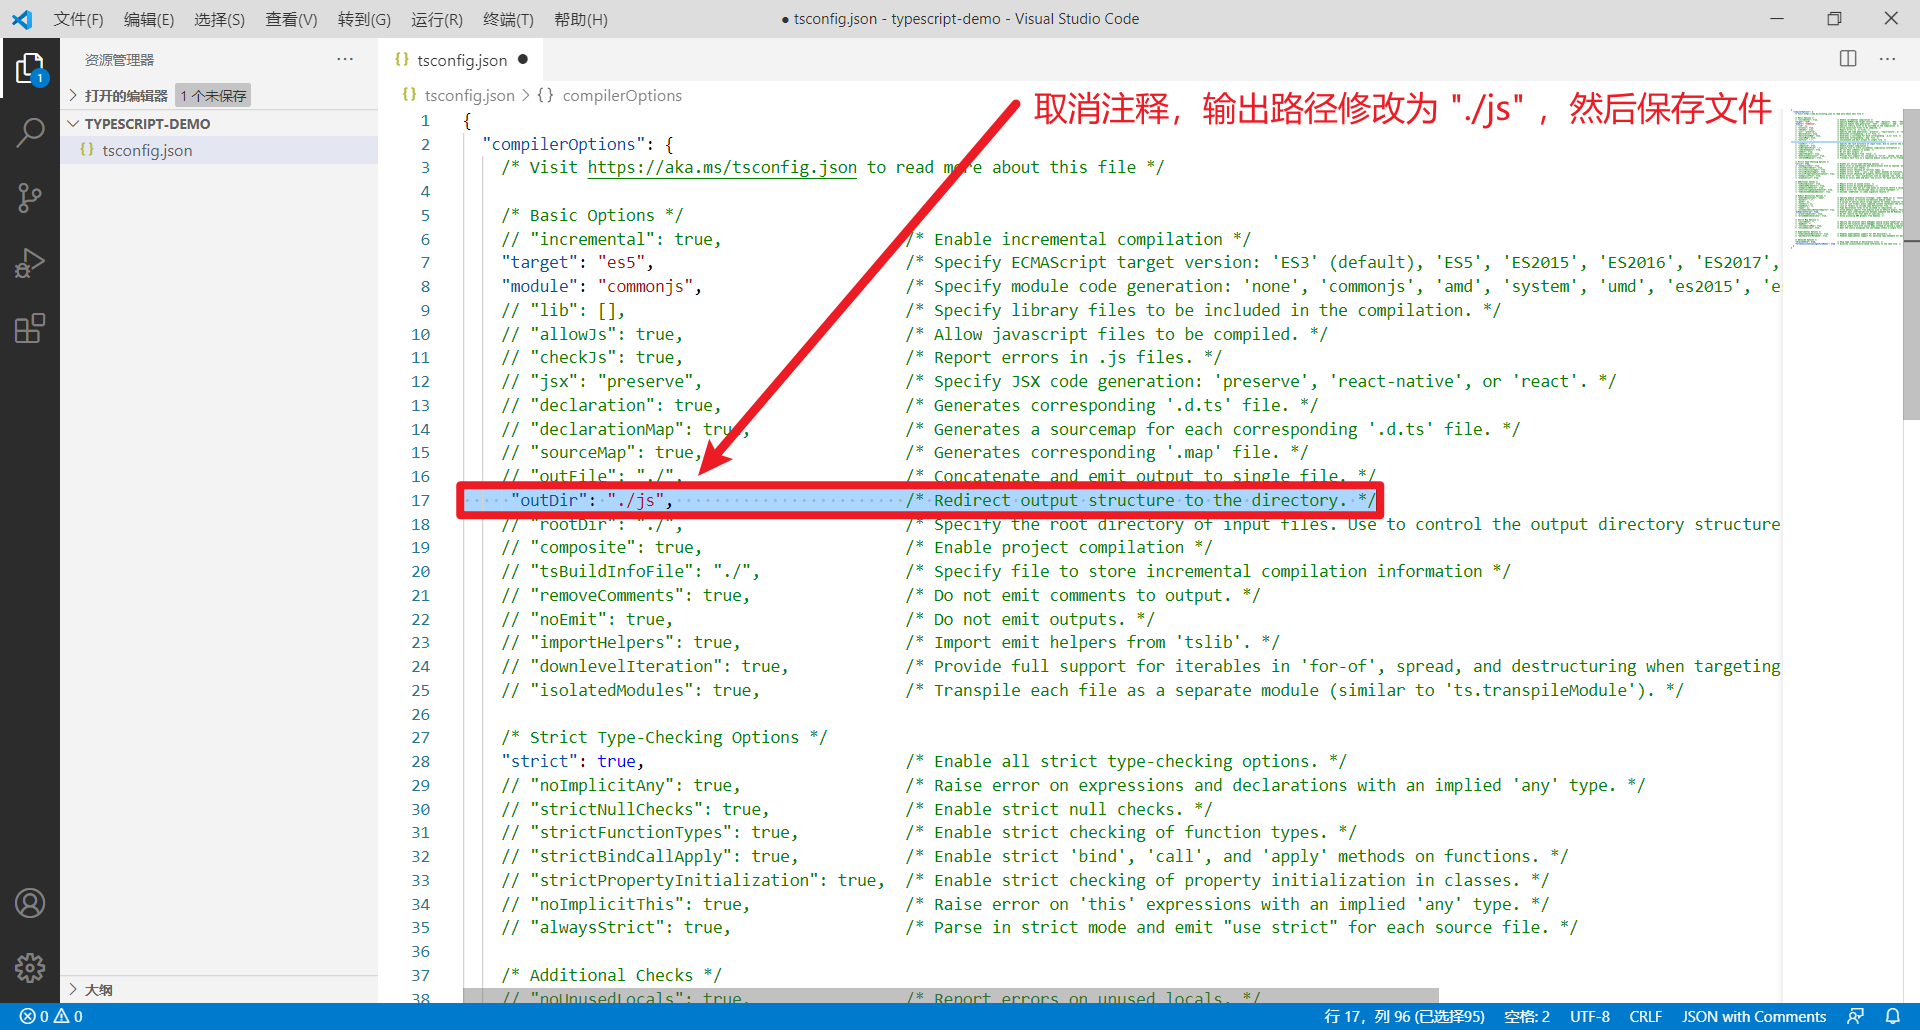Open the 运行(R) Run menu
Image resolution: width=1920 pixels, height=1030 pixels.
(x=437, y=19)
